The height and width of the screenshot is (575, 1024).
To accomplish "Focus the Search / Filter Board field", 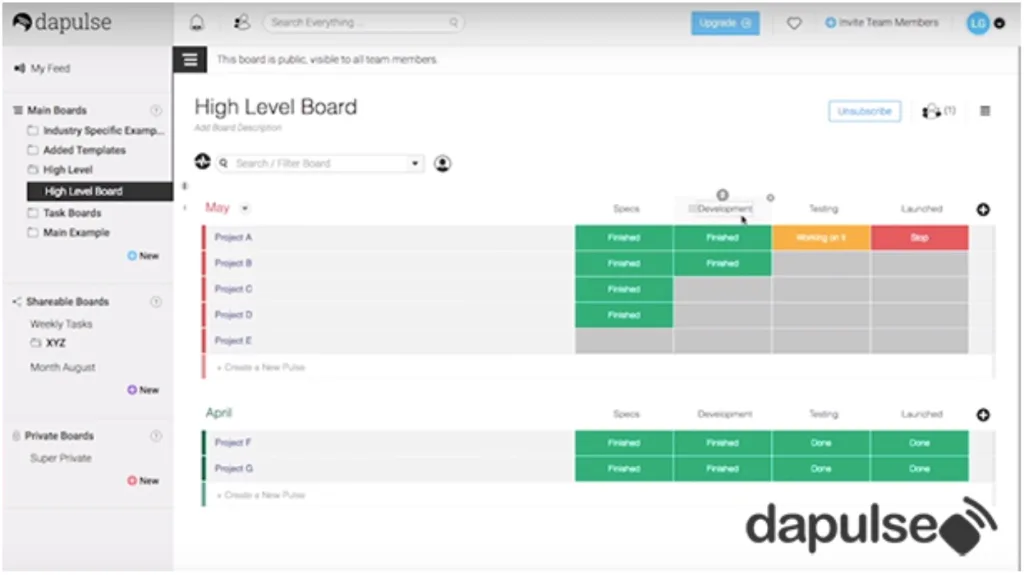I will (x=320, y=163).
